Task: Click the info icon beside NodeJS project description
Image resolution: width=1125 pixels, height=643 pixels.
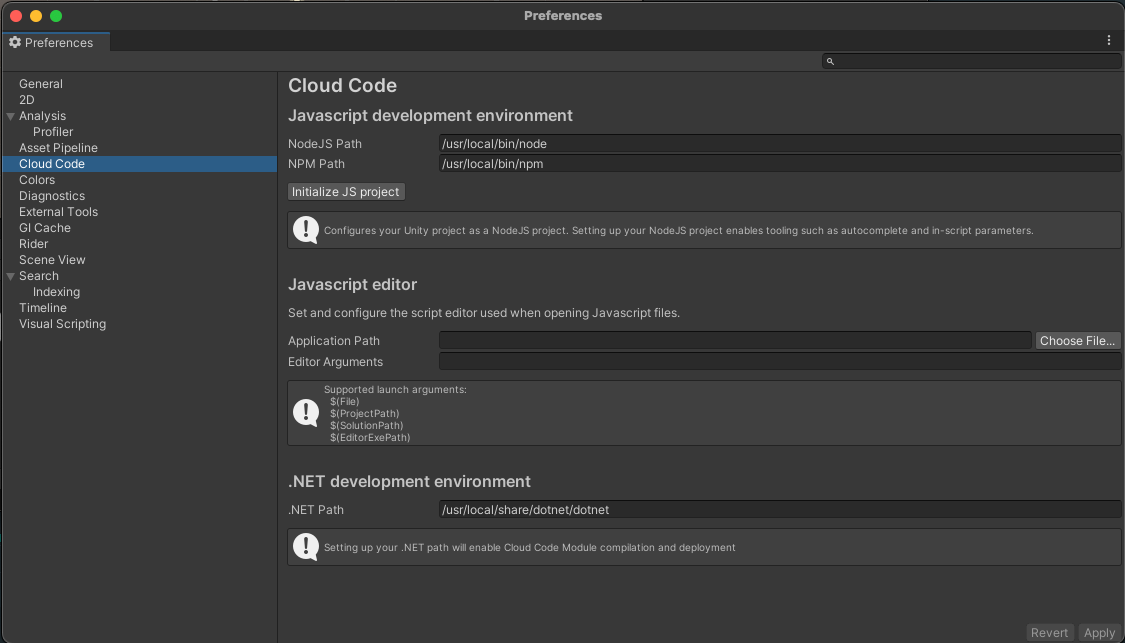Action: tap(306, 230)
